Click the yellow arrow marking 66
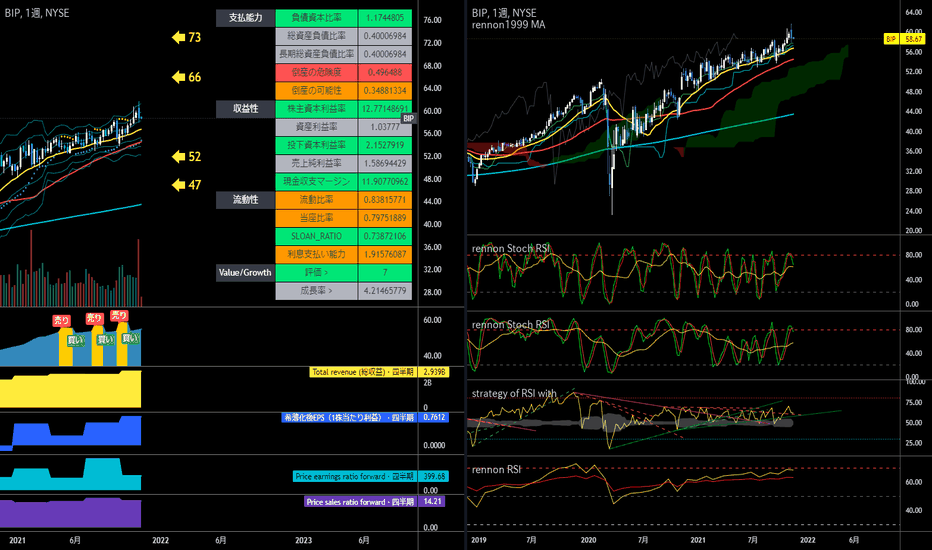Image resolution: width=932 pixels, height=550 pixels. (178, 77)
